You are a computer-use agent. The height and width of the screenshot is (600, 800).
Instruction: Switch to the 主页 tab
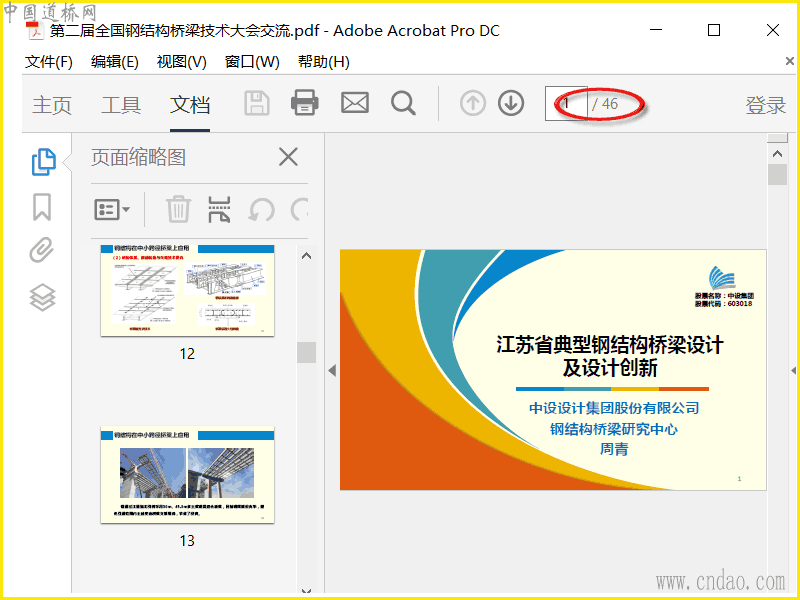[52, 105]
